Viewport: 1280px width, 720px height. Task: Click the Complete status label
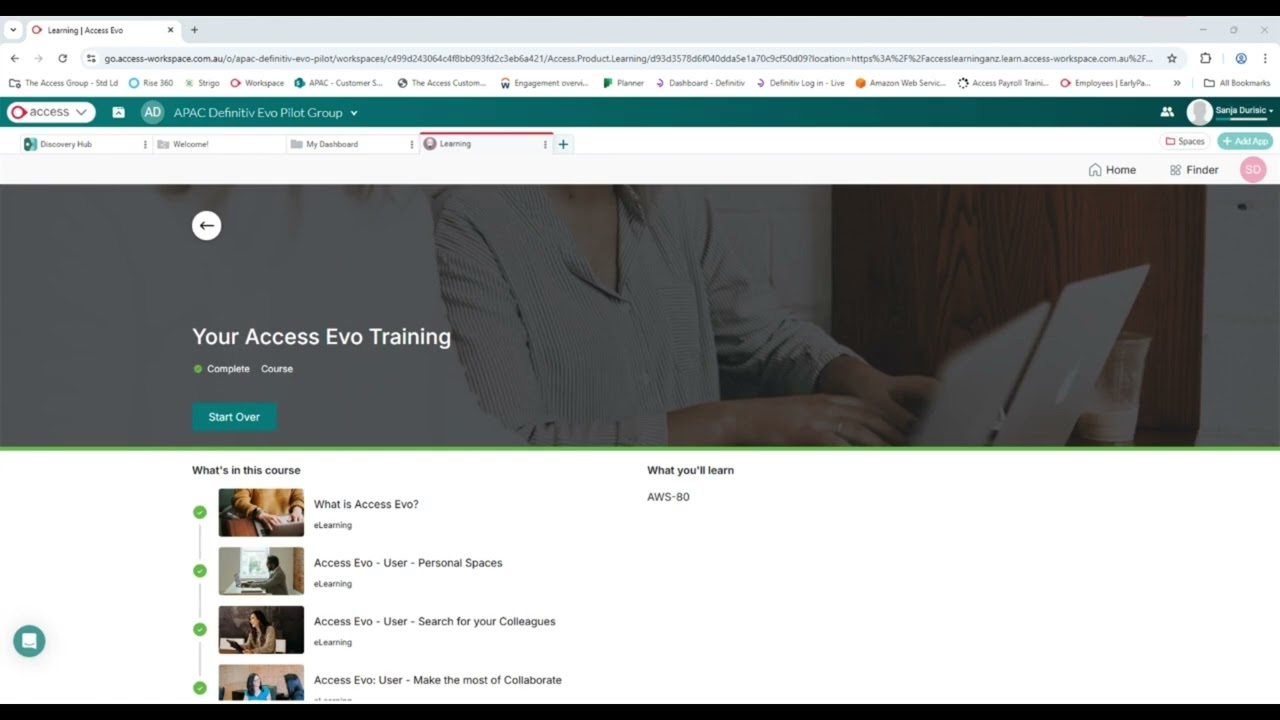coord(228,369)
